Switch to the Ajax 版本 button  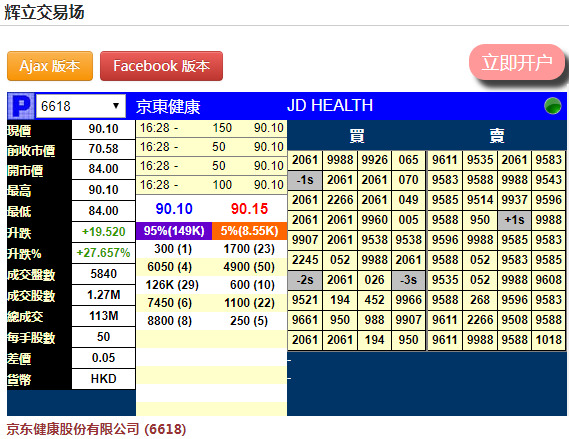(50, 66)
